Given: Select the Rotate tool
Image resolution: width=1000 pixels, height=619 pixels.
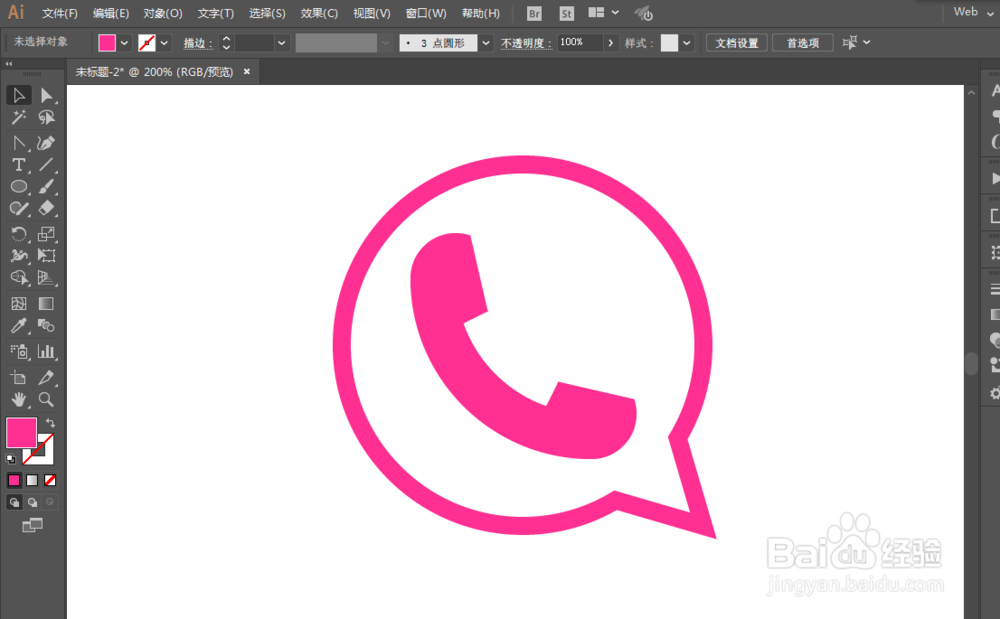Looking at the screenshot, I should pyautogui.click(x=18, y=234).
